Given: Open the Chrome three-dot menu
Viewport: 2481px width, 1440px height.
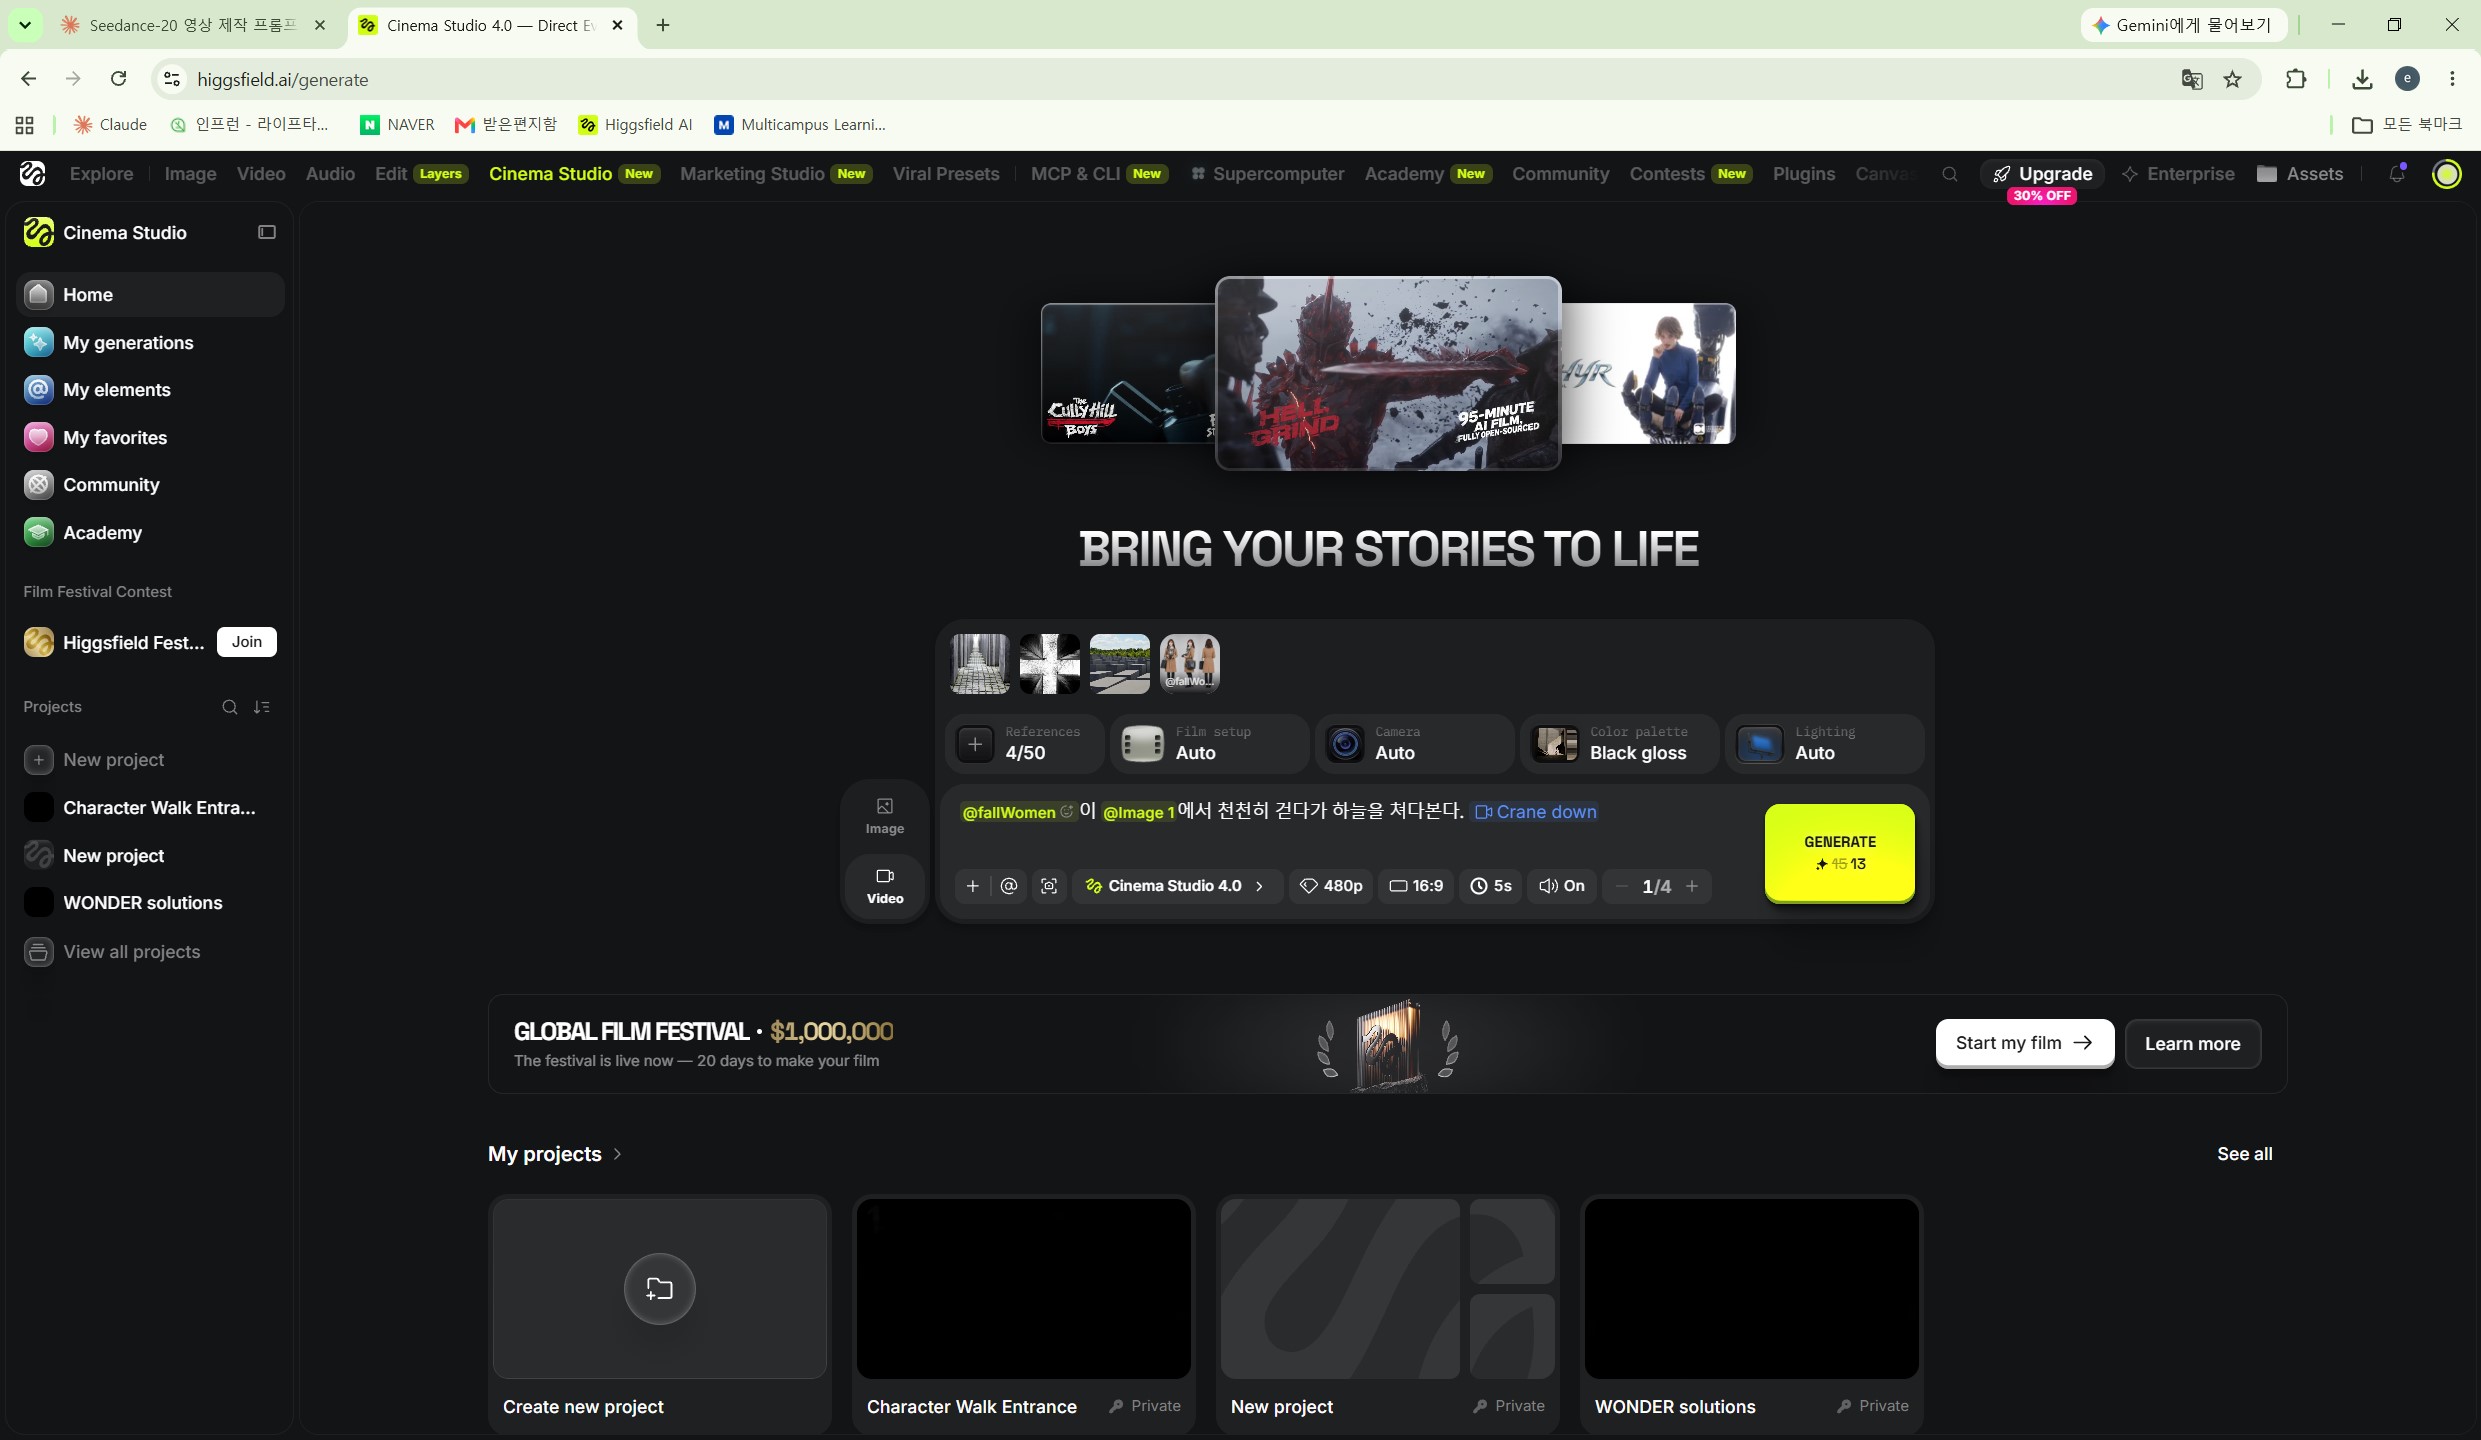Looking at the screenshot, I should point(2452,79).
